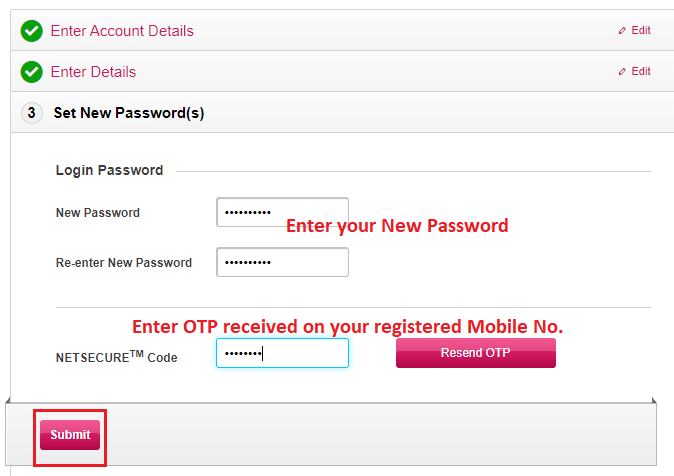The height and width of the screenshot is (476, 674).
Task: Click the Login Password heading
Action: (x=109, y=171)
